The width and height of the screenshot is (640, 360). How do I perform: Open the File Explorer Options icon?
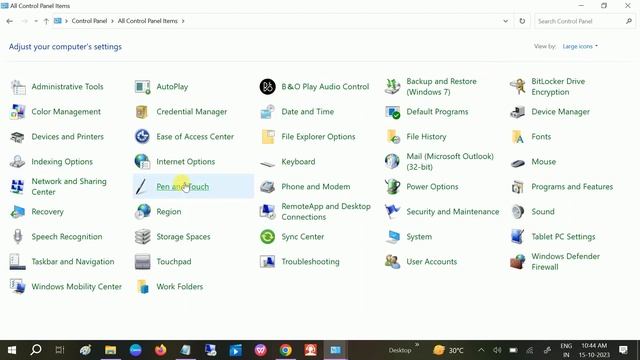pos(267,137)
